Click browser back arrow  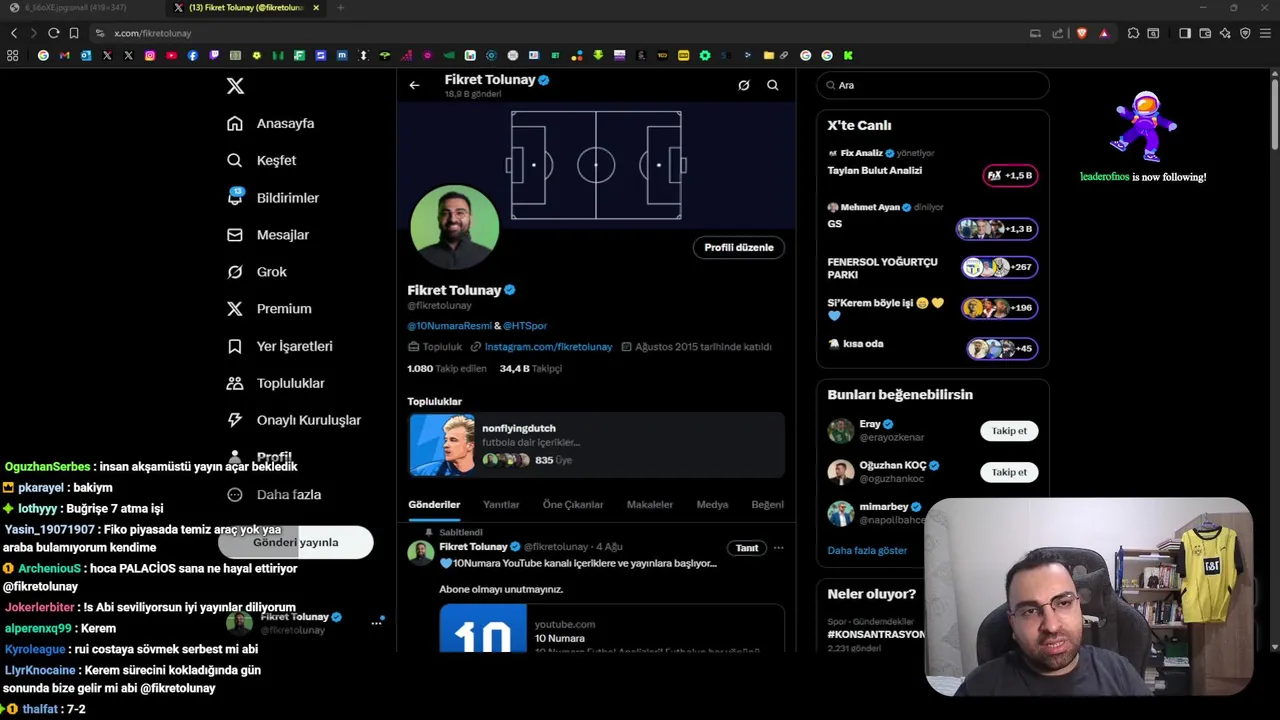pos(14,33)
